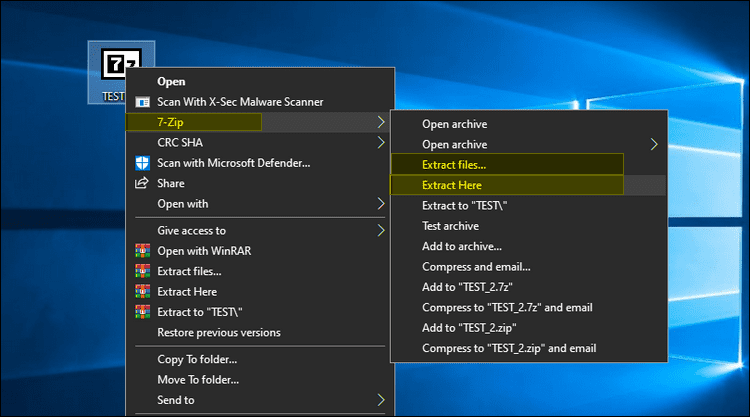Choose Open archive entry with submenu arrow
This screenshot has width=750, height=417.
(529, 144)
